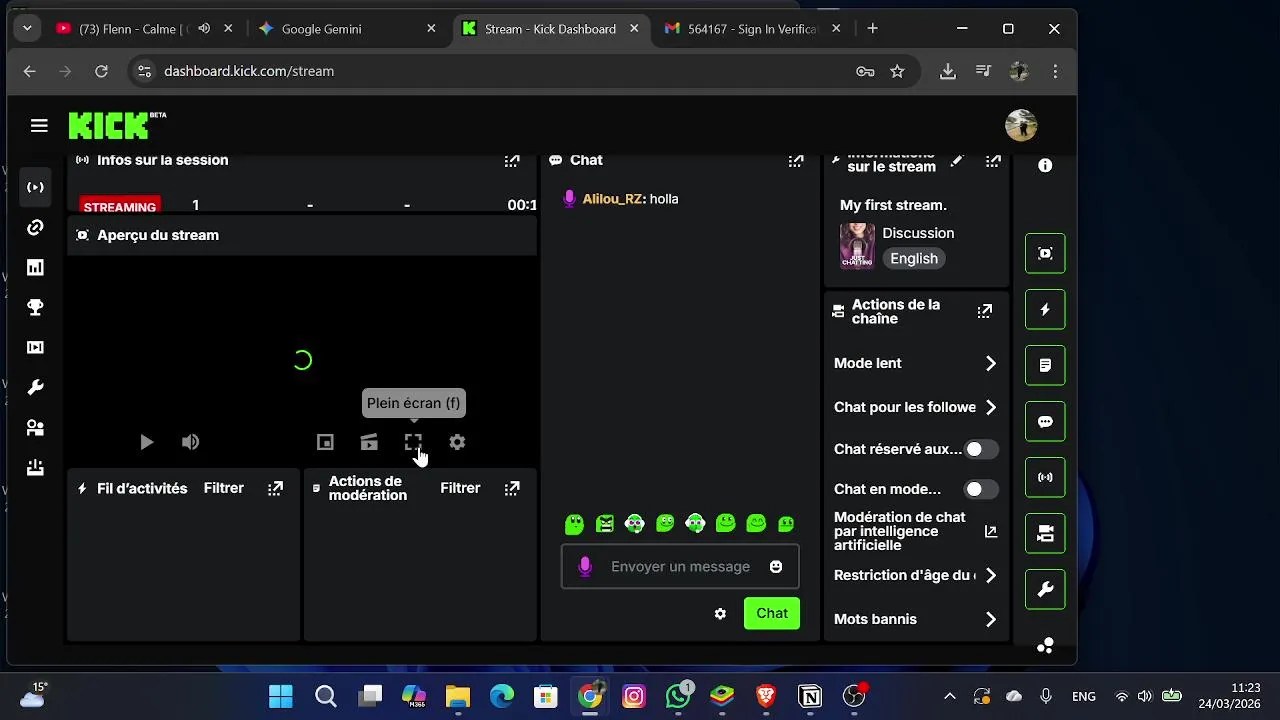This screenshot has width=1280, height=720.
Task: Click the English language tag
Action: click(x=914, y=259)
